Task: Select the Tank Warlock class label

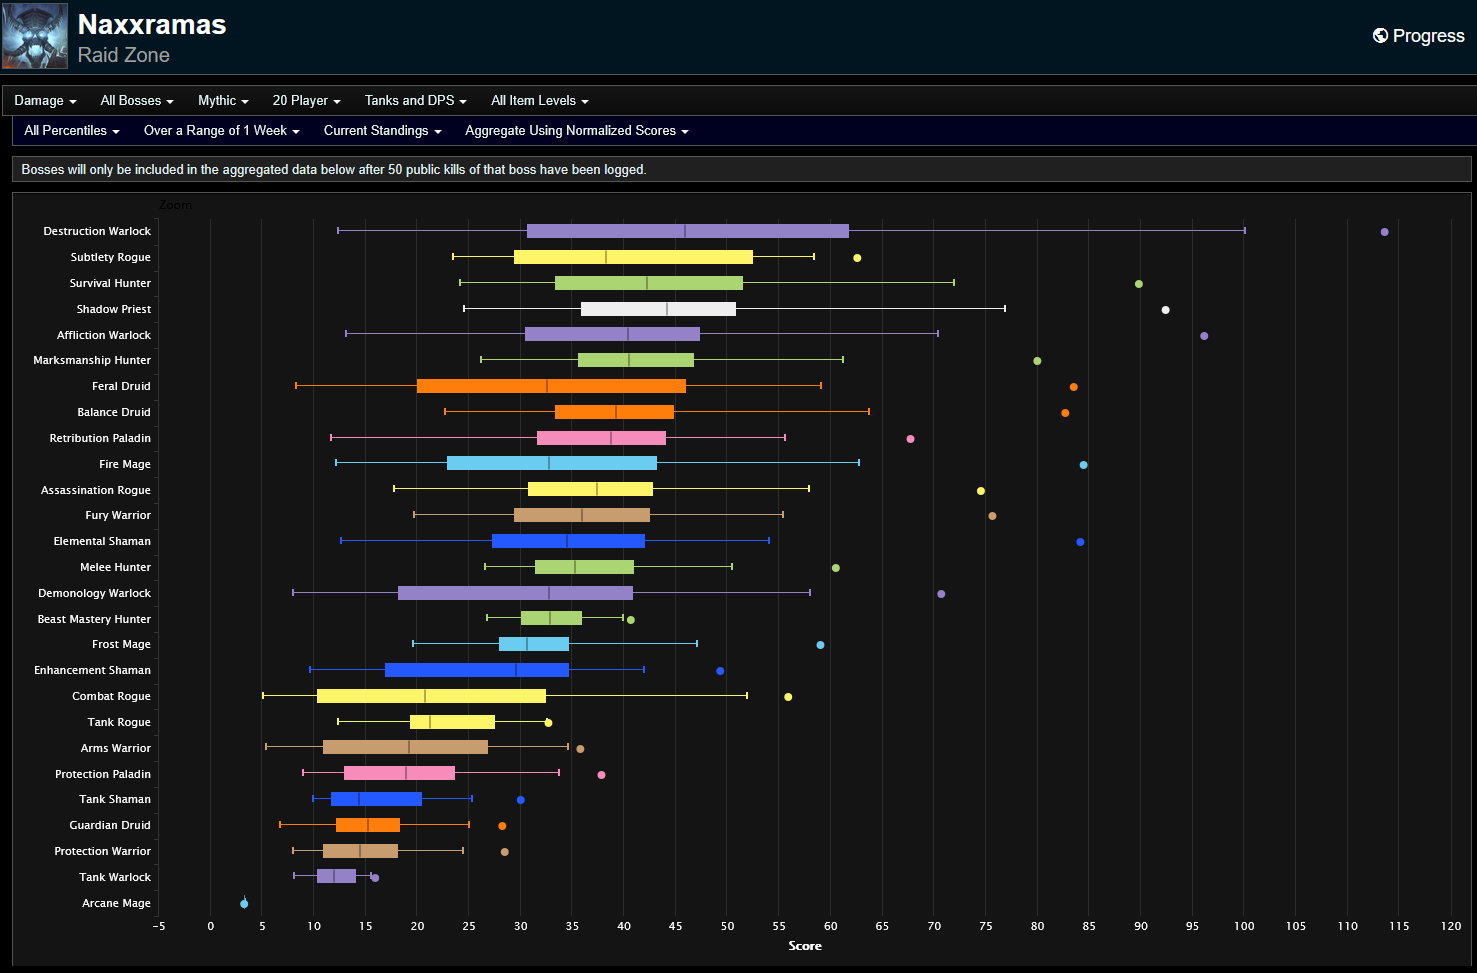Action: click(114, 877)
